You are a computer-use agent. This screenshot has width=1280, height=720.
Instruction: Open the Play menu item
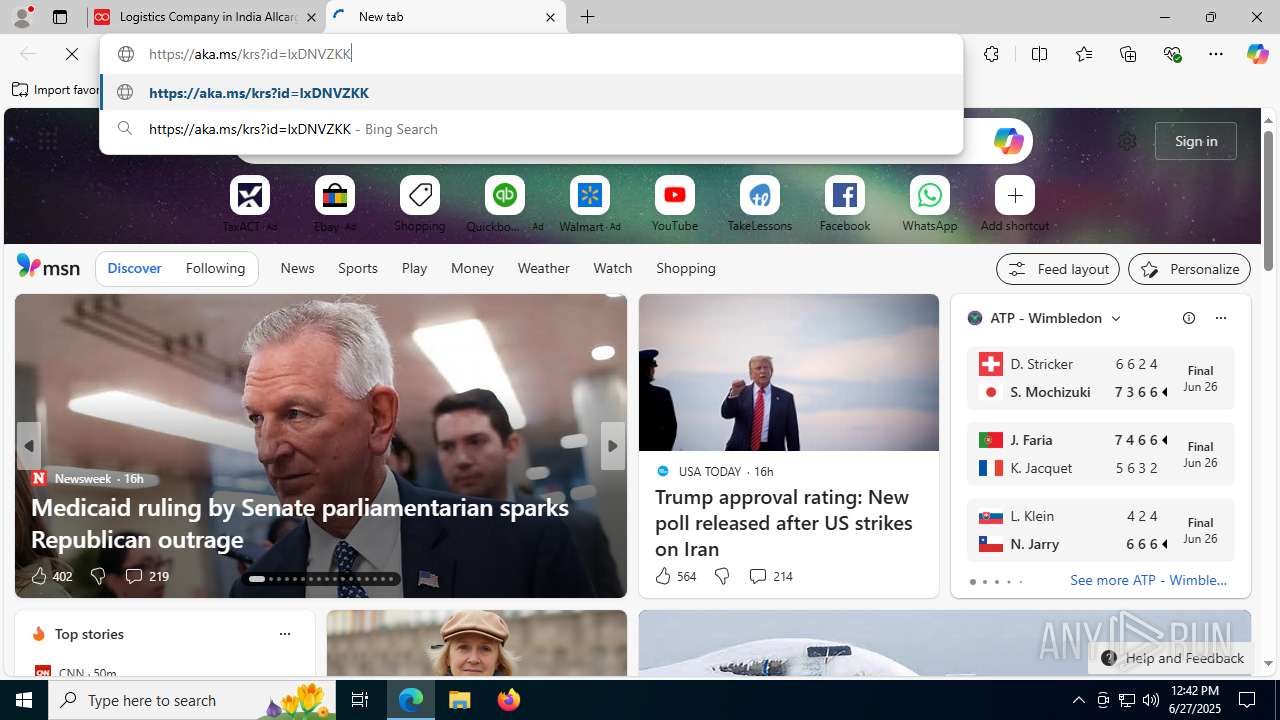[x=414, y=268]
